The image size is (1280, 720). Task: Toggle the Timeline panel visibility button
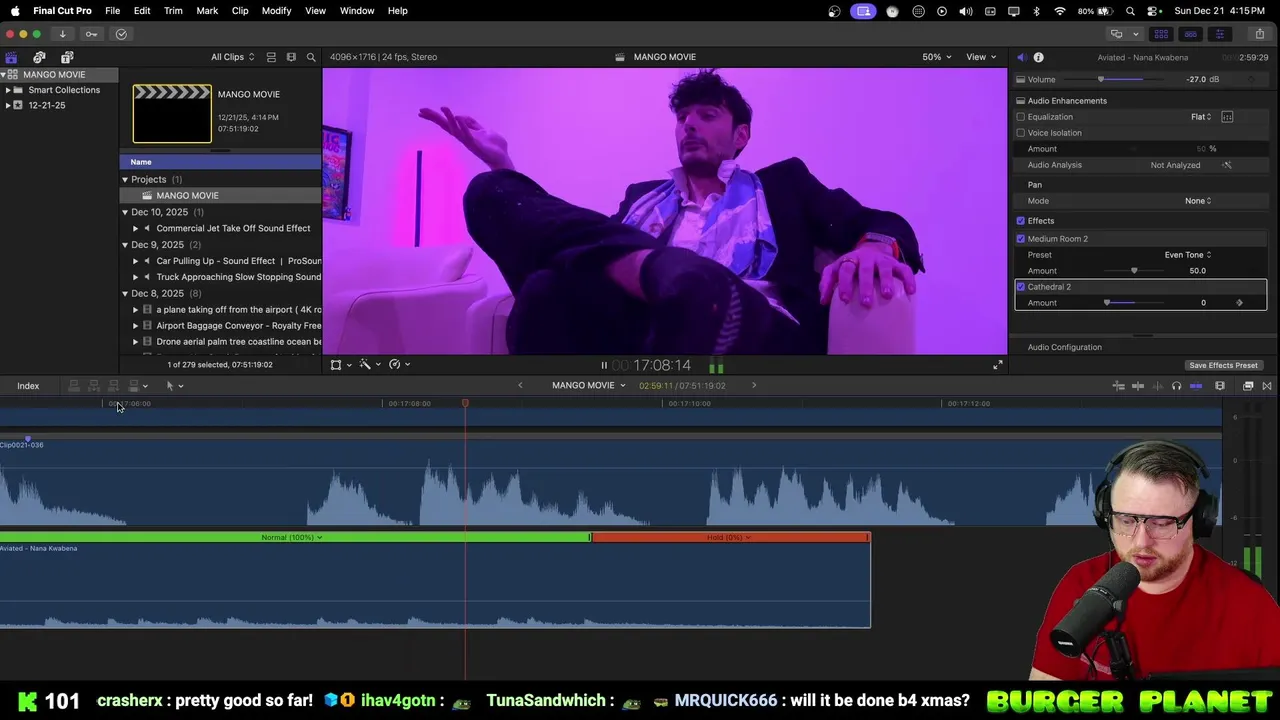(1190, 34)
